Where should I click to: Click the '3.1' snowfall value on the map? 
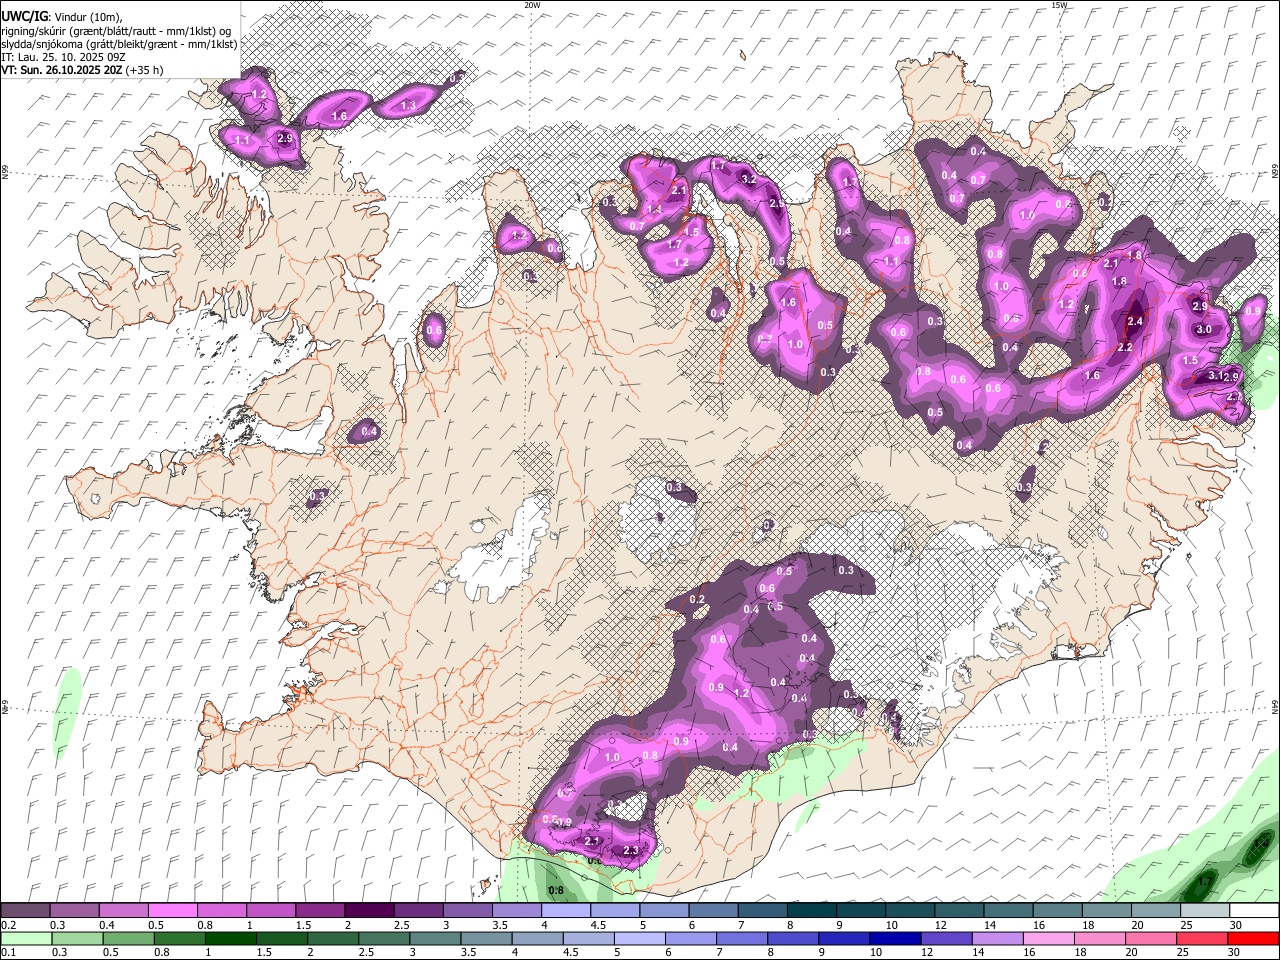[1215, 375]
